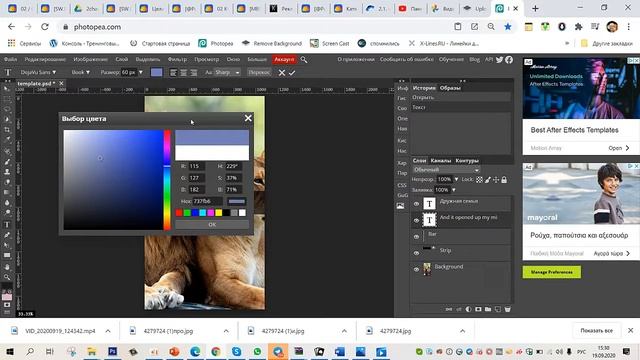Open the blend mode 'Обычный' dropdown
The image size is (640, 360).
(x=446, y=170)
